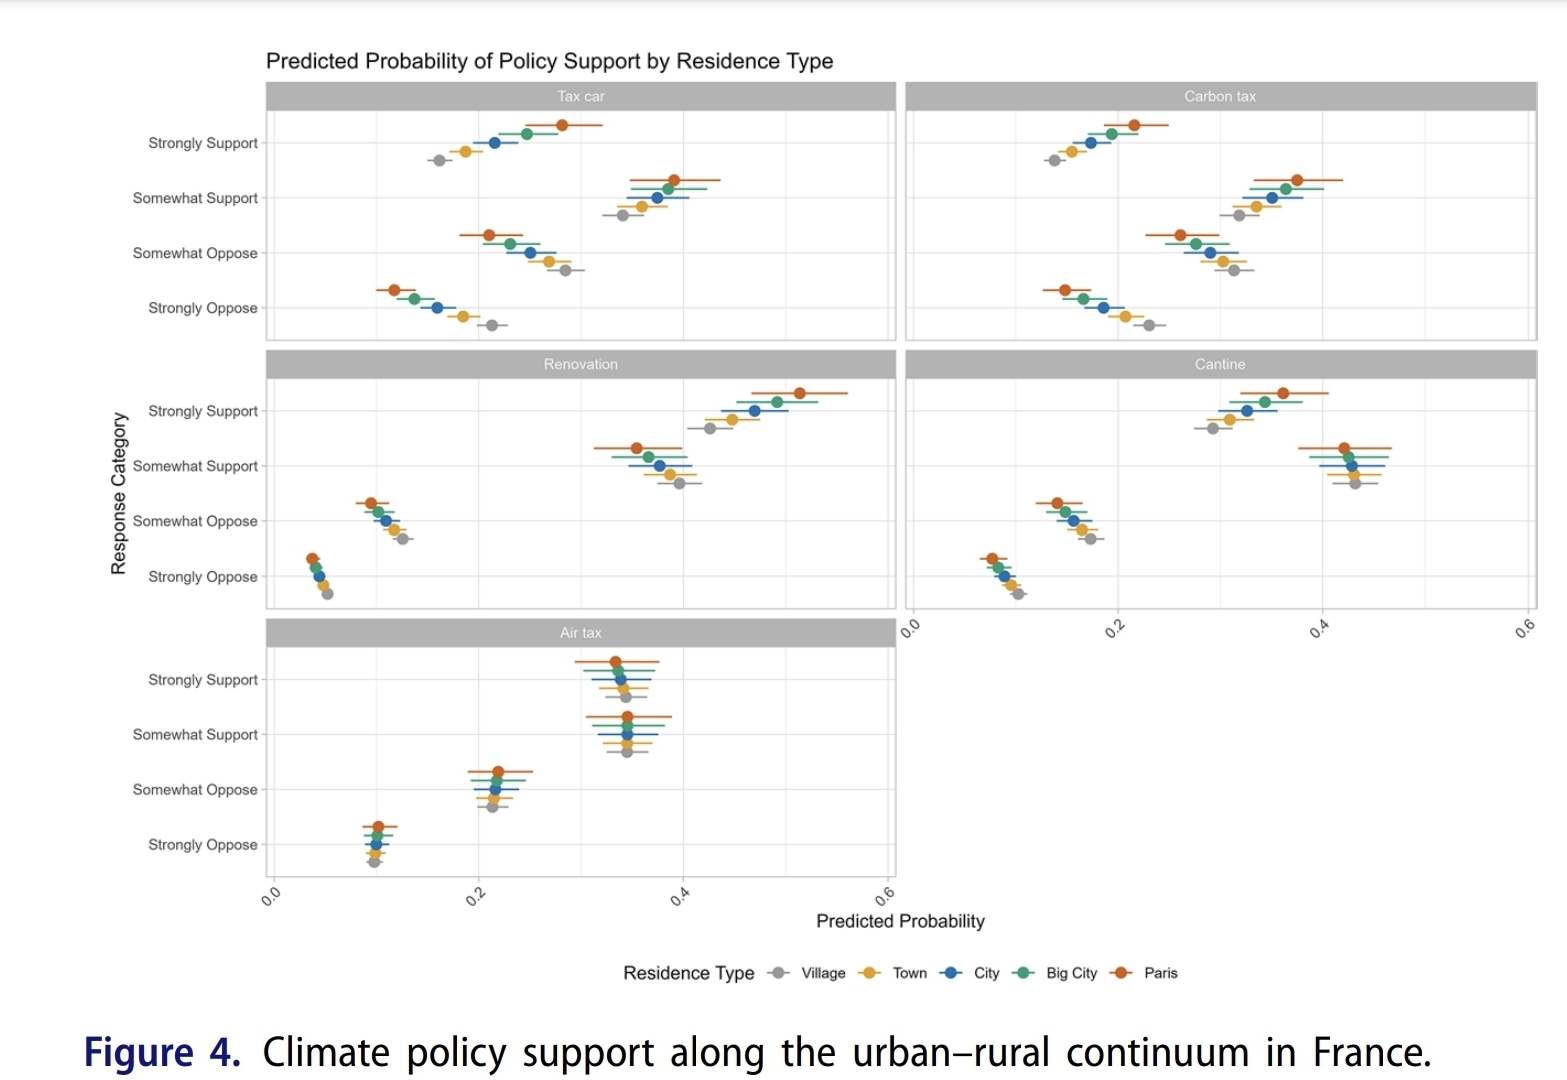
Task: Click the green Big City legend marker
Action: point(1023,973)
